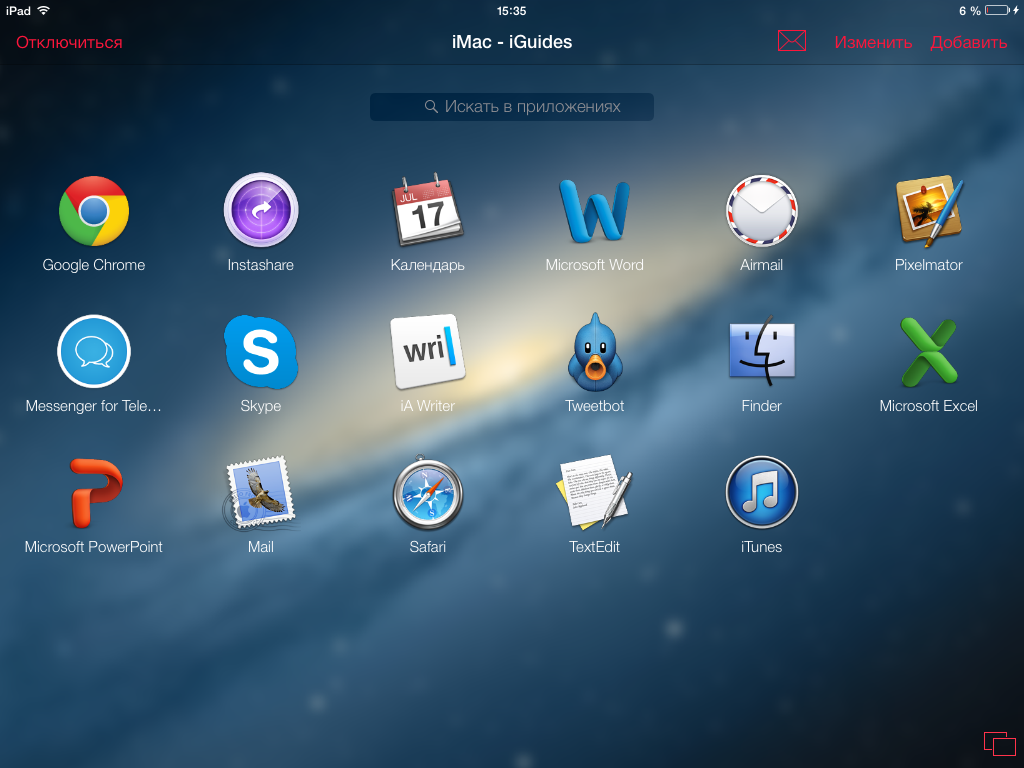Tap the 15:35 clock in status bar
The width and height of the screenshot is (1024, 768).
(511, 10)
